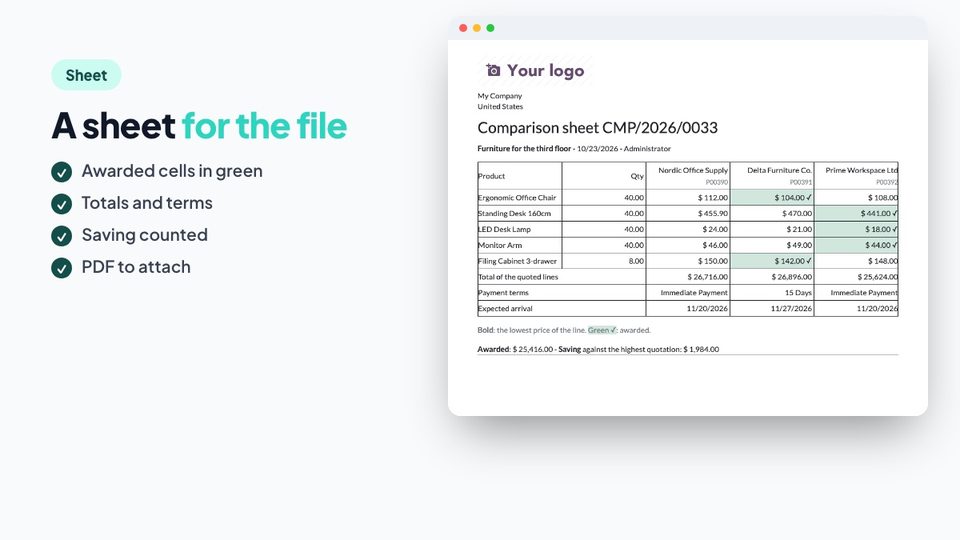Click the LED Desk Lamp row label
Viewport: 960px width, 540px height.
(x=504, y=229)
